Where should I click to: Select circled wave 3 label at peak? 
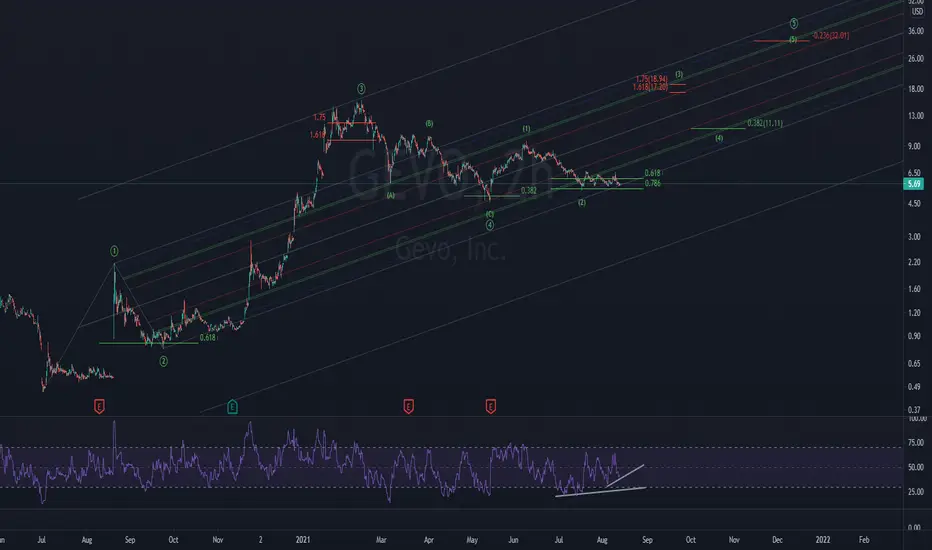[x=361, y=89]
